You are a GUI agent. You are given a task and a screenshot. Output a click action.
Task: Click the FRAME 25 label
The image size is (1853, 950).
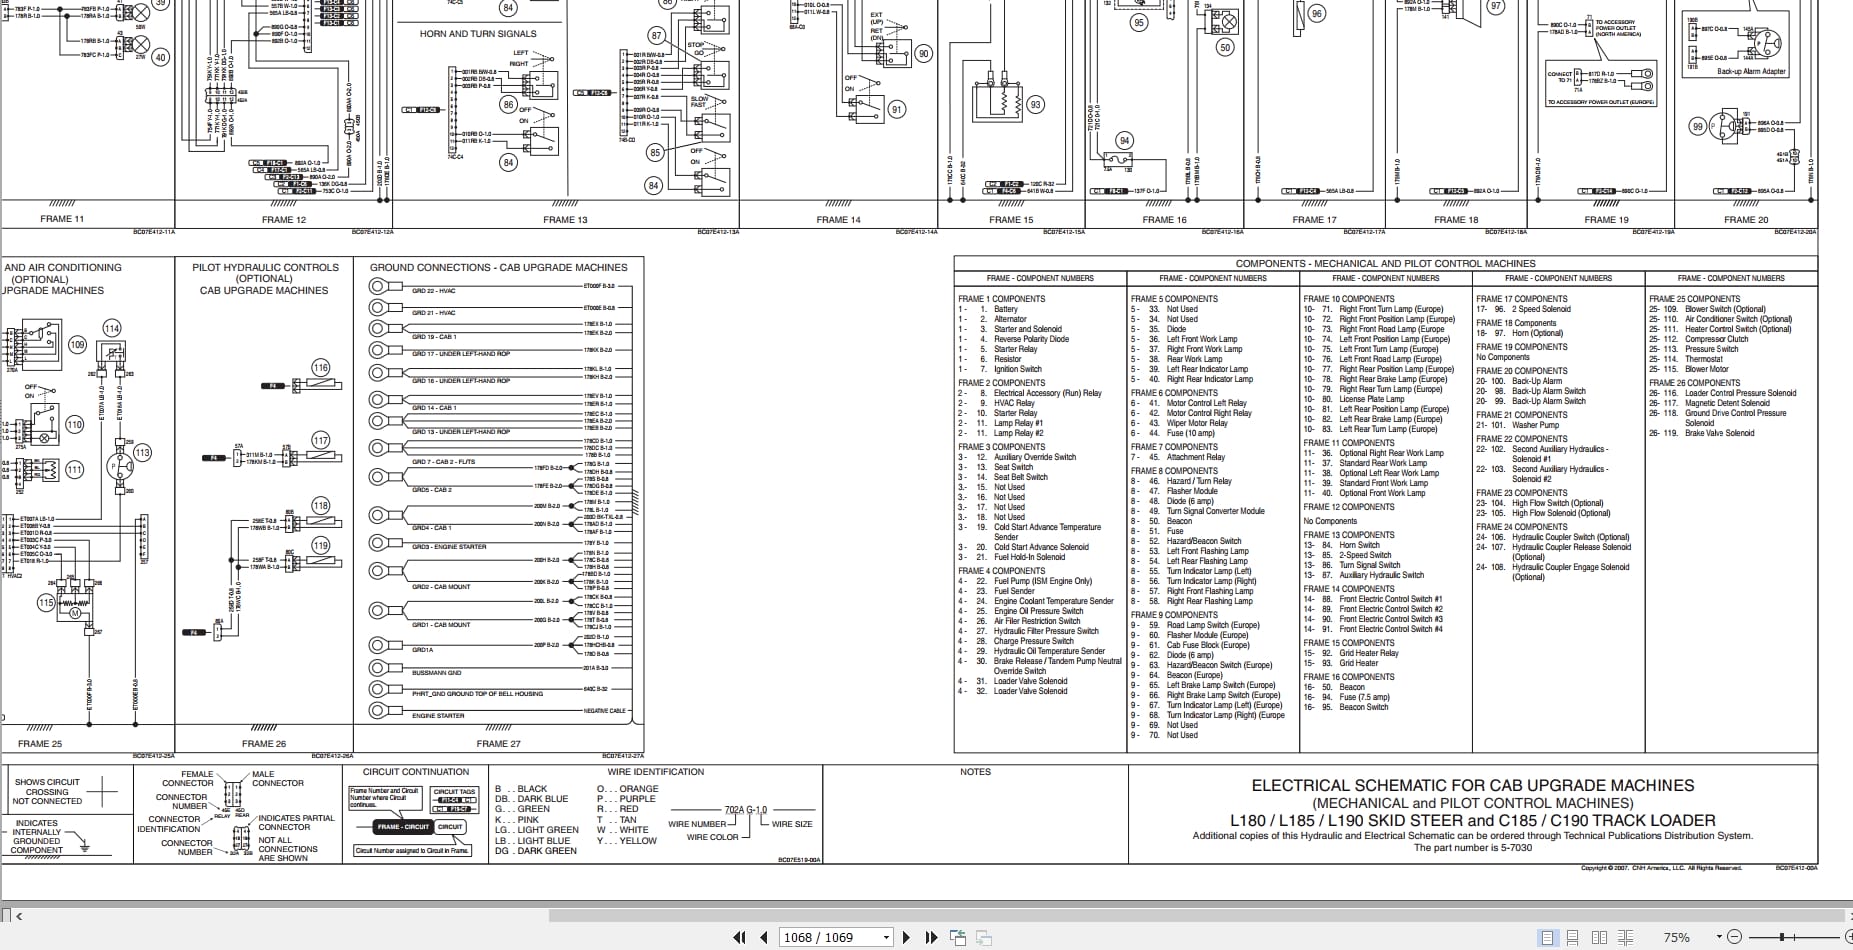coord(40,743)
